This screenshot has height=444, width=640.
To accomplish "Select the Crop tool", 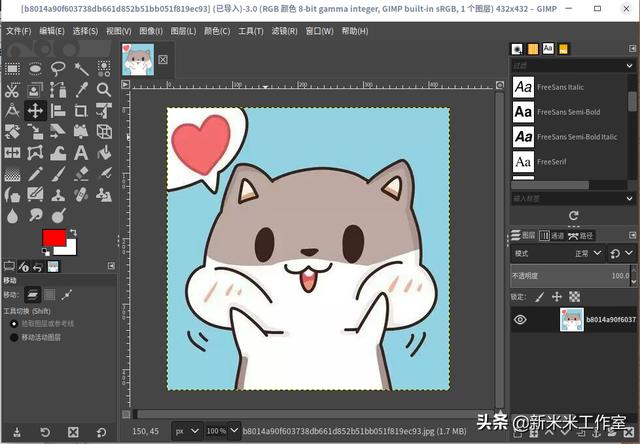I will tap(81, 111).
